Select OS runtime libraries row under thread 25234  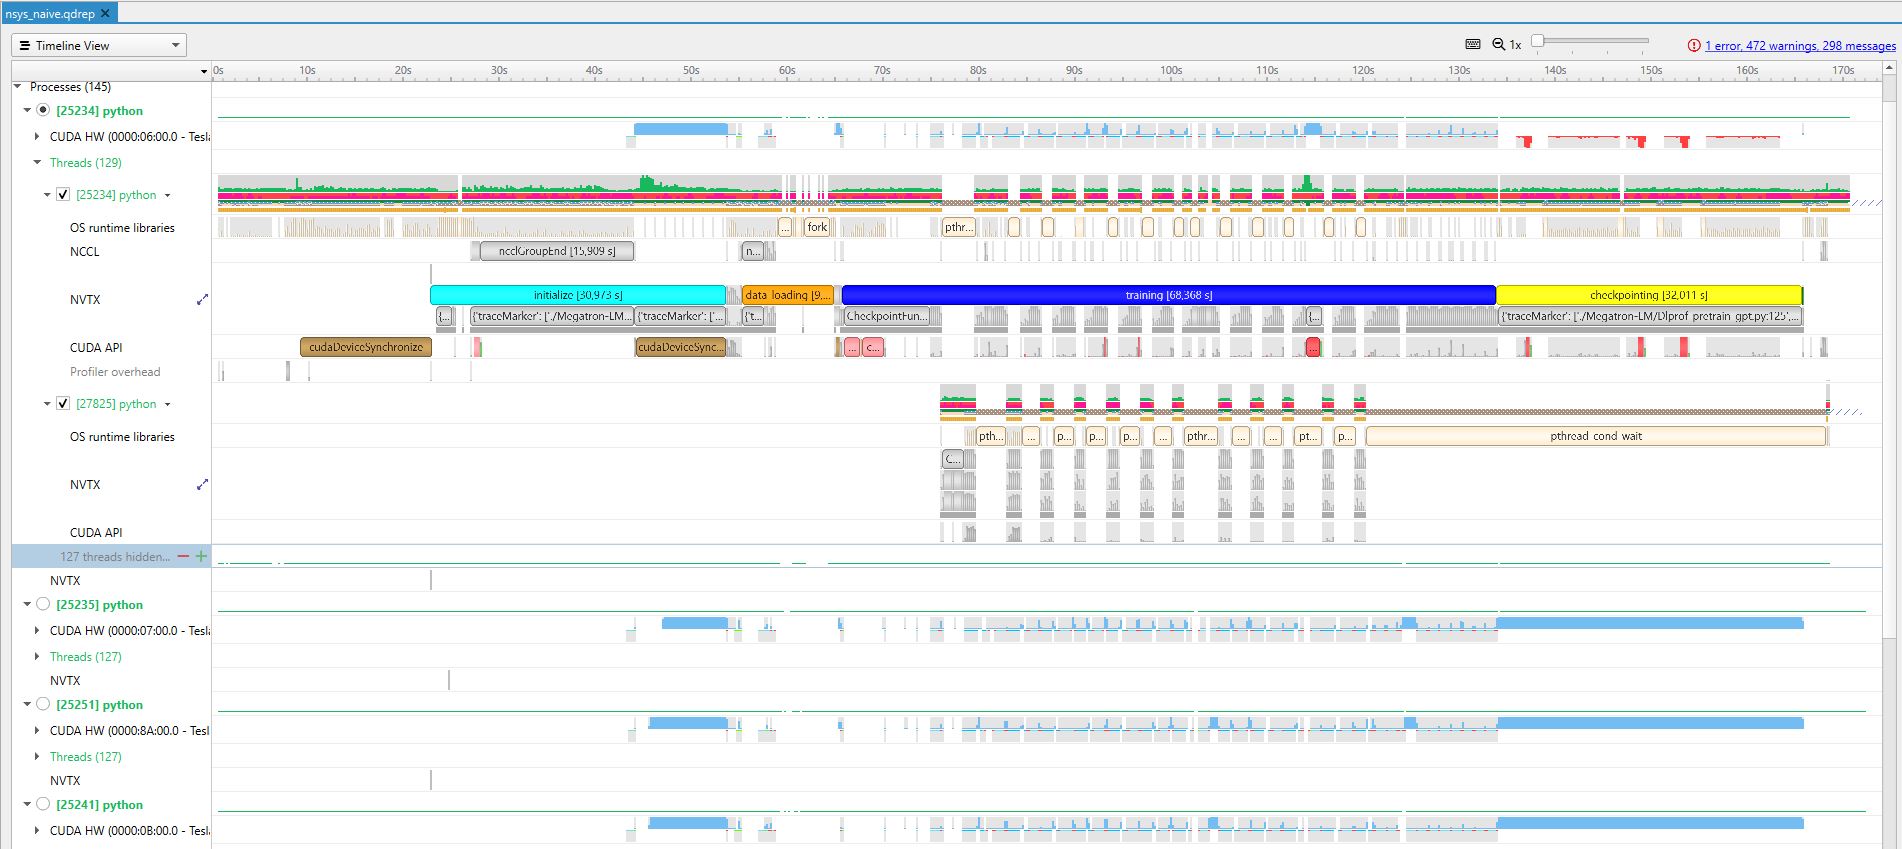coord(122,228)
